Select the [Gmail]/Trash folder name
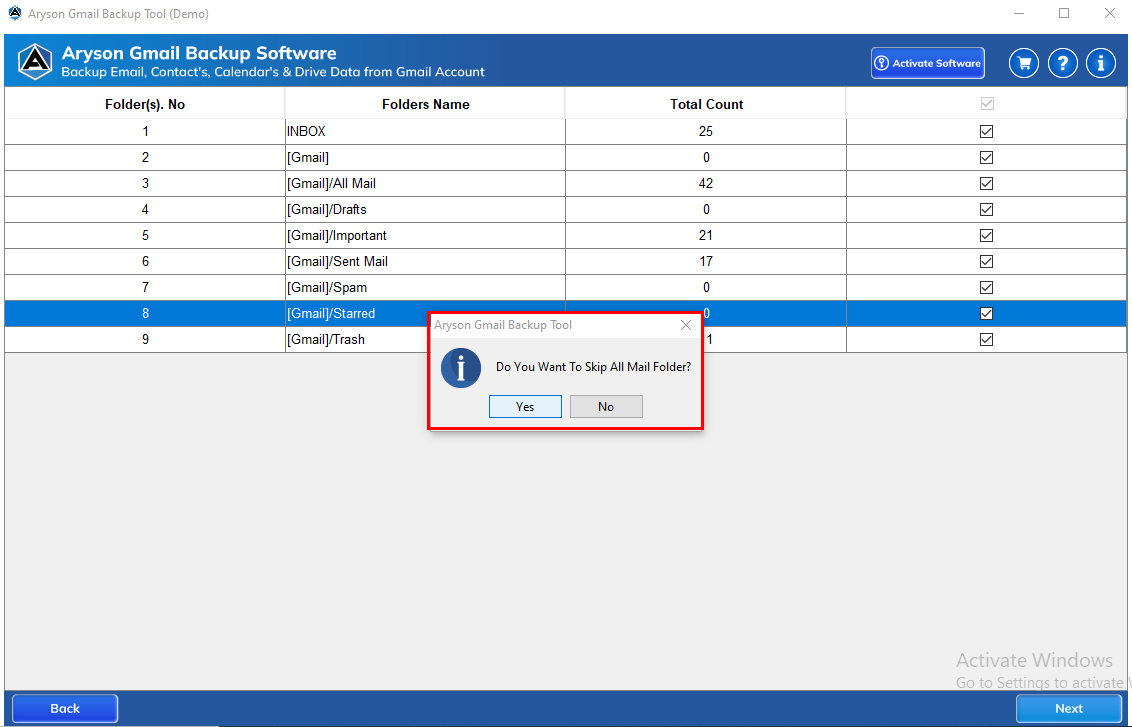The width and height of the screenshot is (1132, 727). point(326,339)
